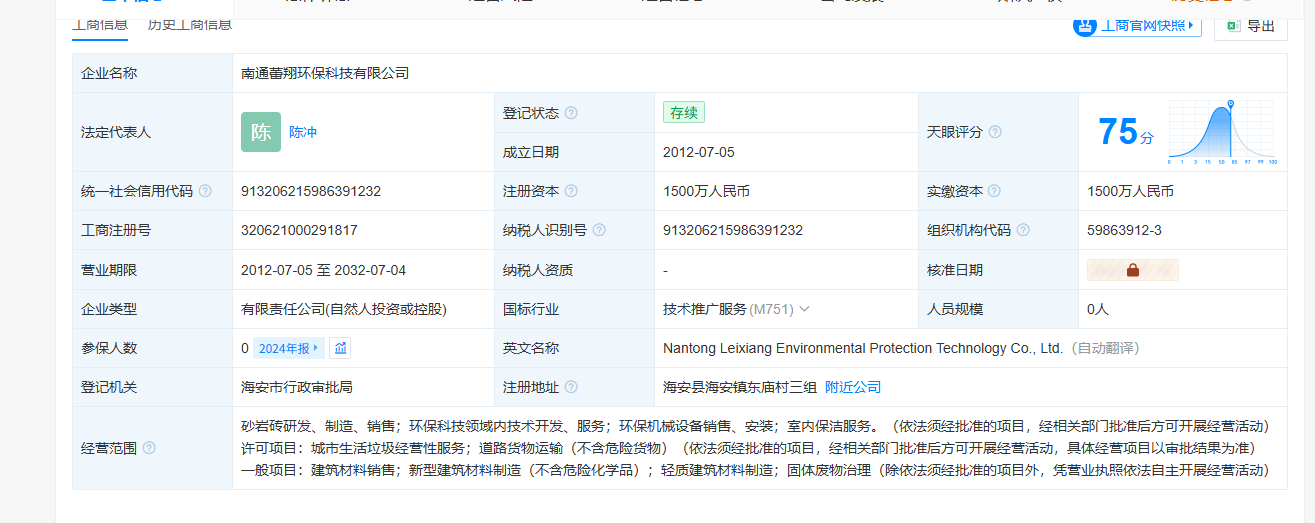Click the 国标行业 label cell
The width and height of the screenshot is (1315, 523).
(x=574, y=309)
